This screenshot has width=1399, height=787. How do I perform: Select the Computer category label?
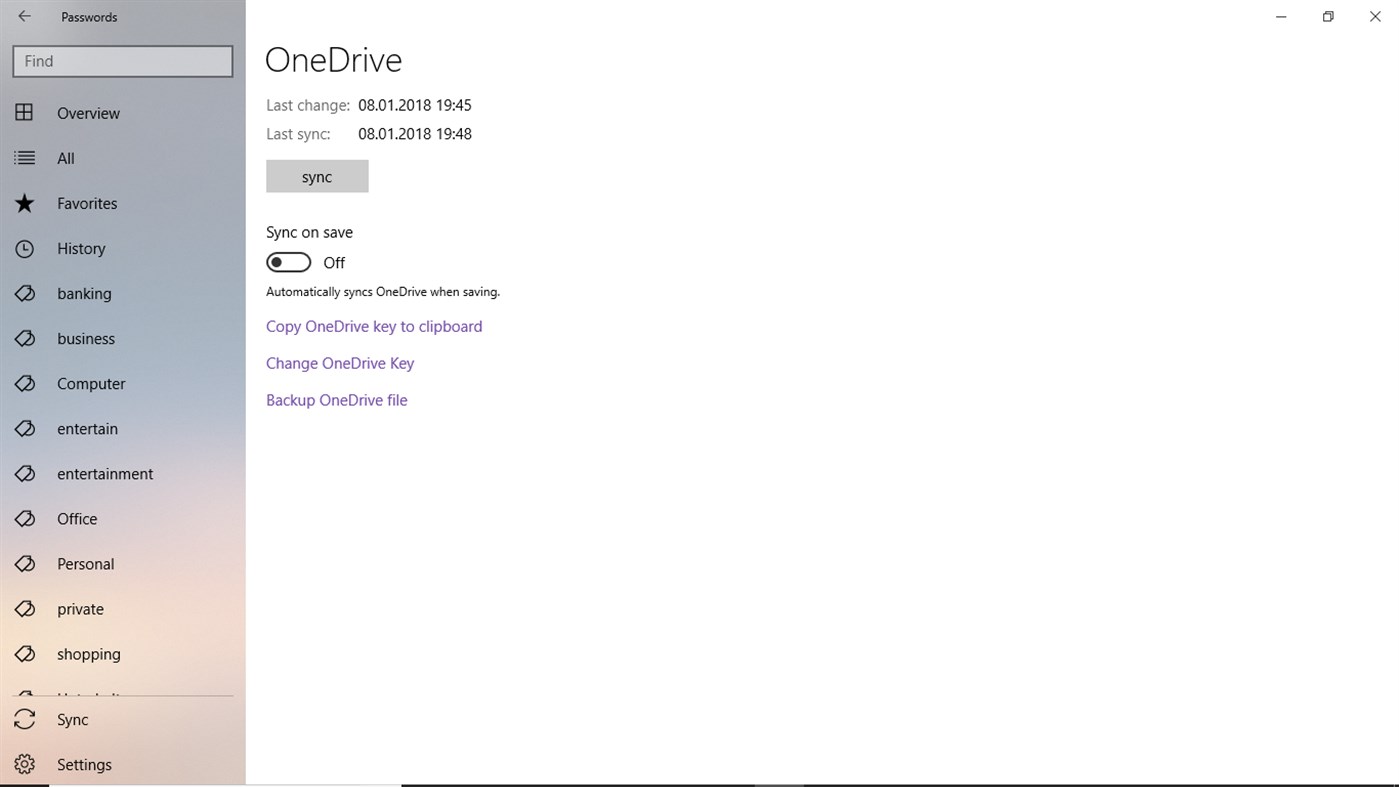click(x=91, y=383)
